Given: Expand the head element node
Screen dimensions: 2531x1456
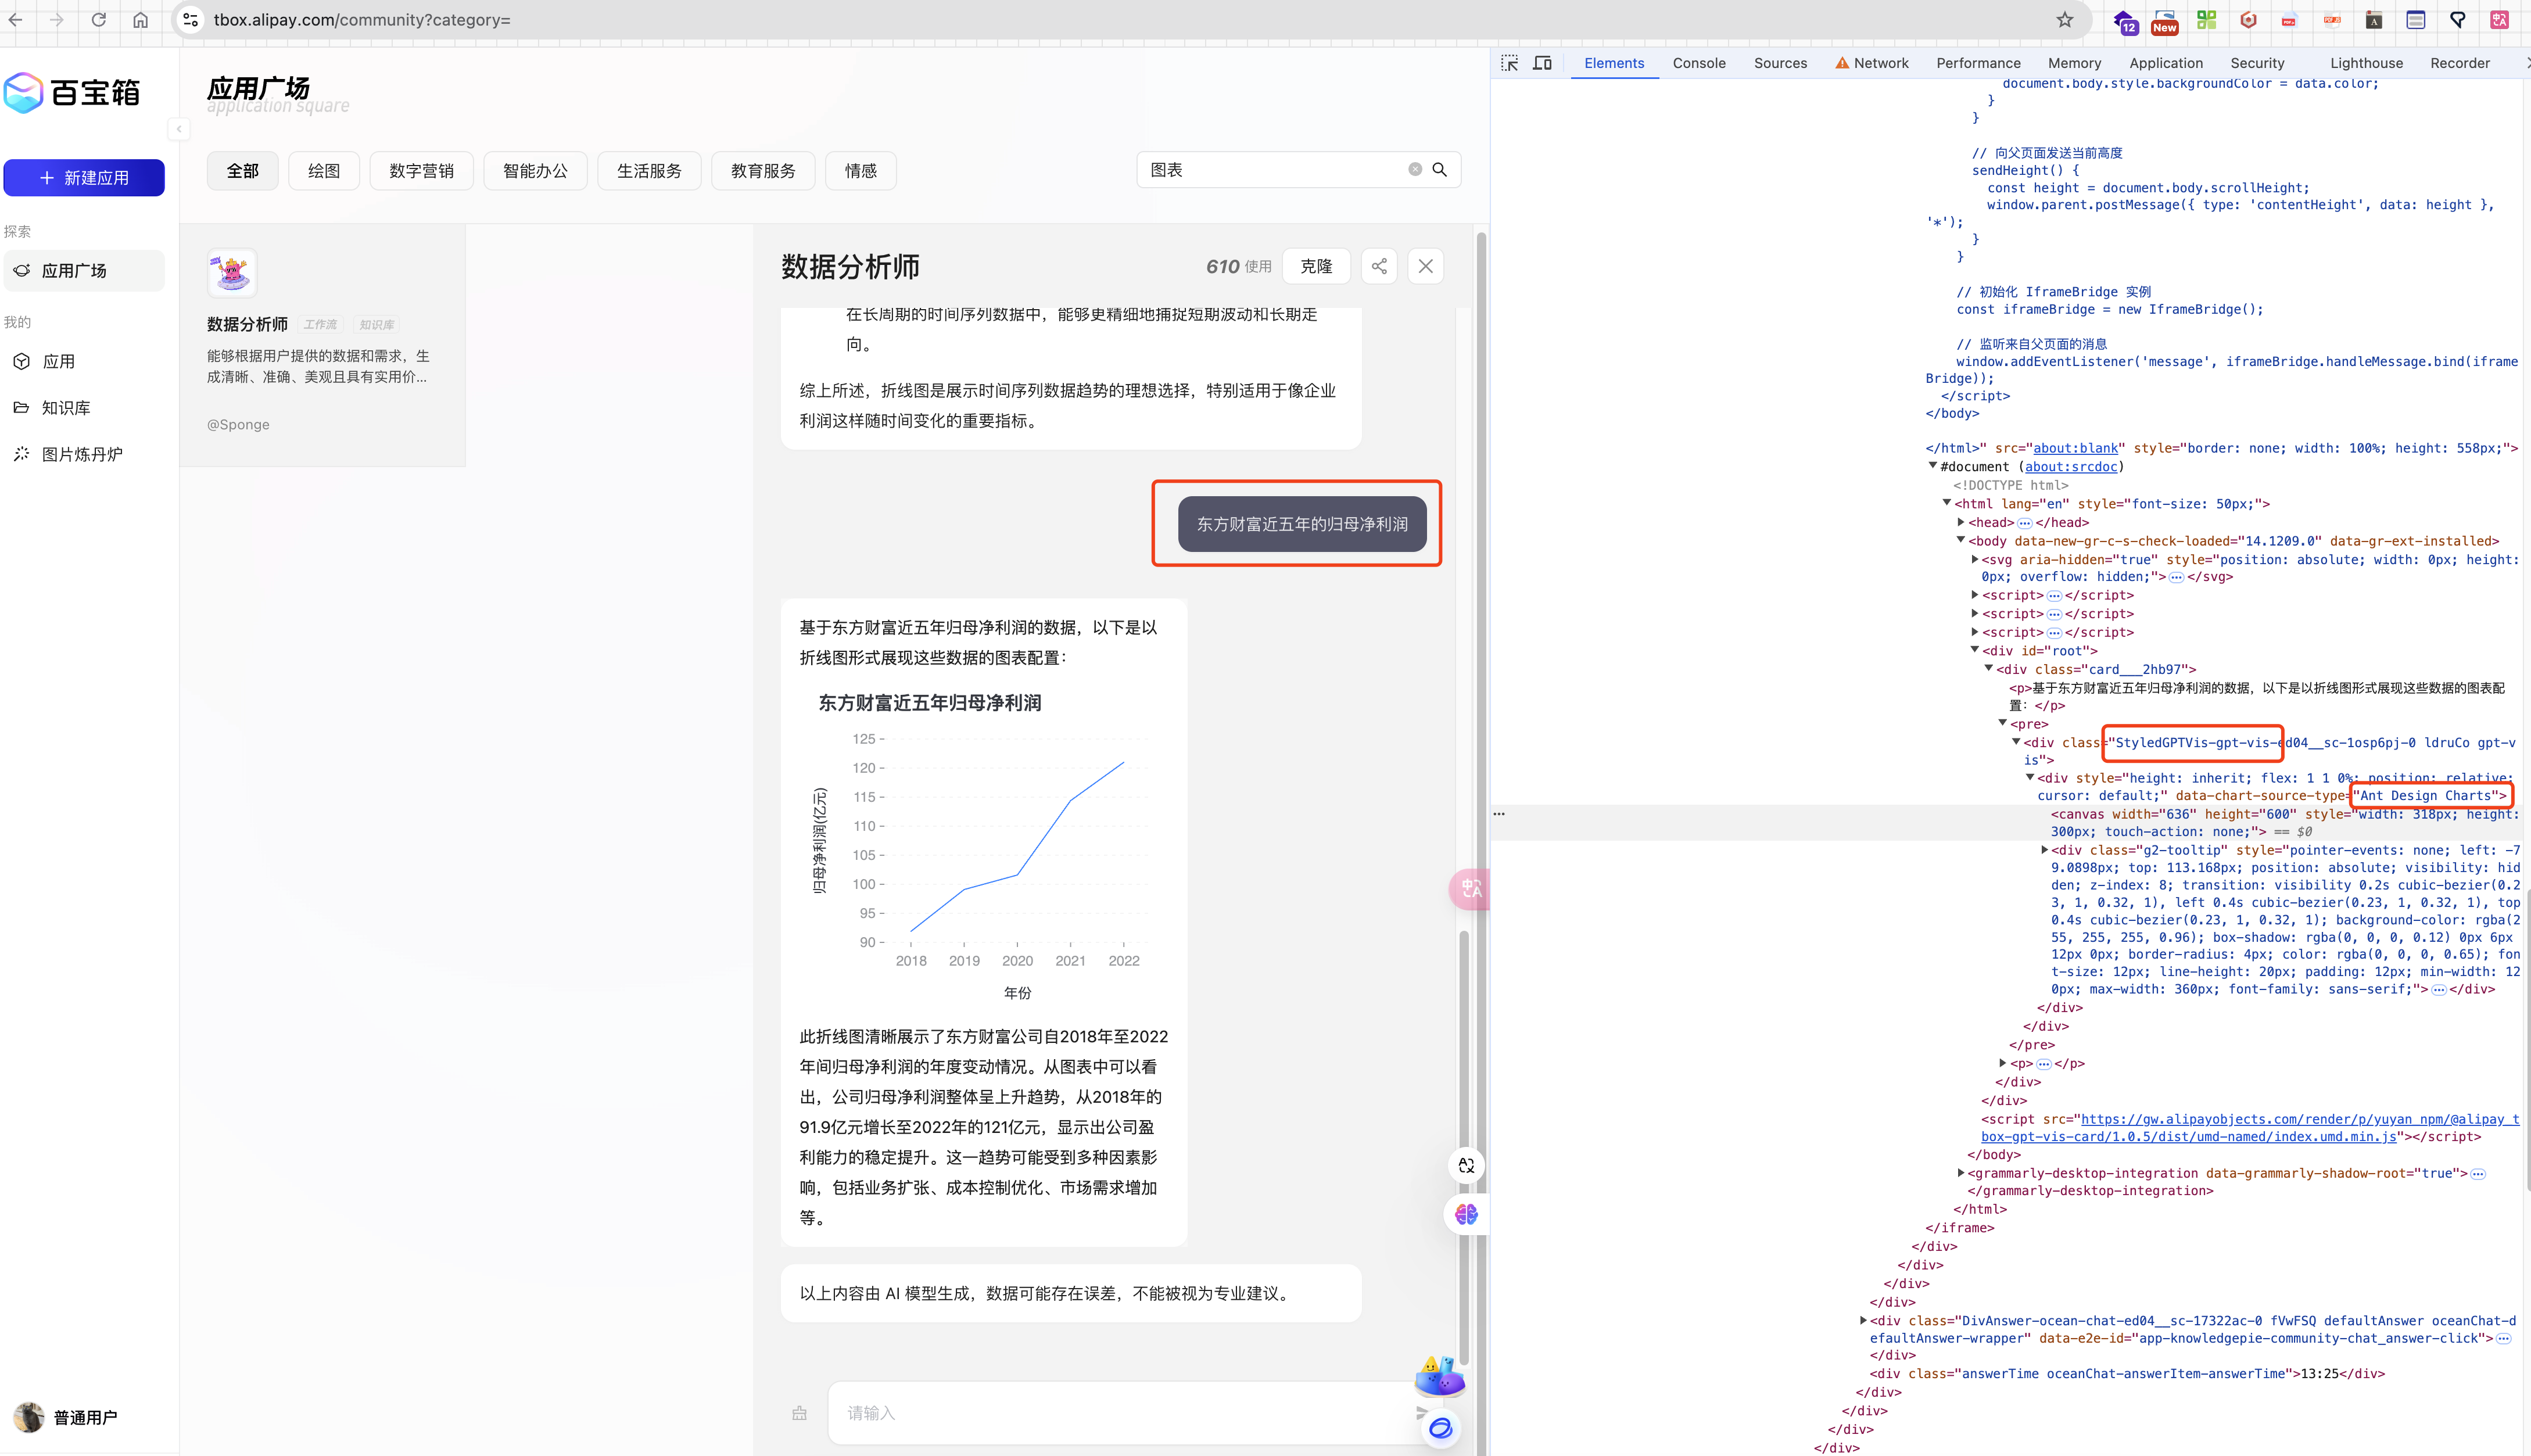Looking at the screenshot, I should coord(1961,522).
